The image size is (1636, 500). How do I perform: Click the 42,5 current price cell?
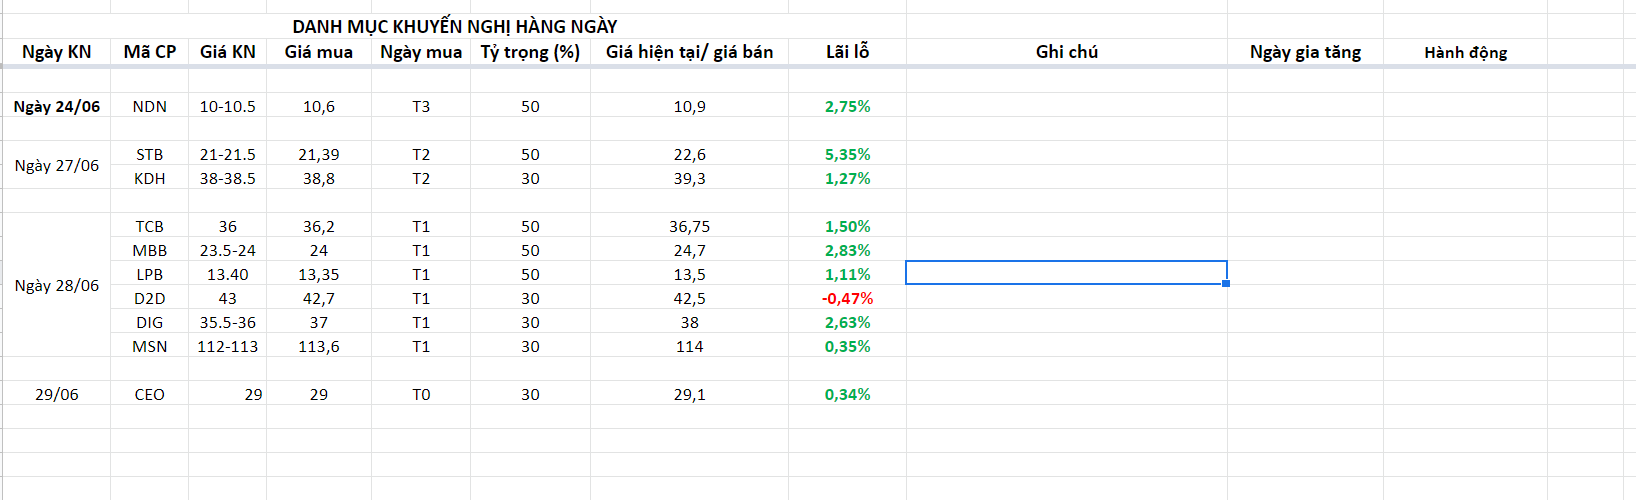[x=690, y=298]
